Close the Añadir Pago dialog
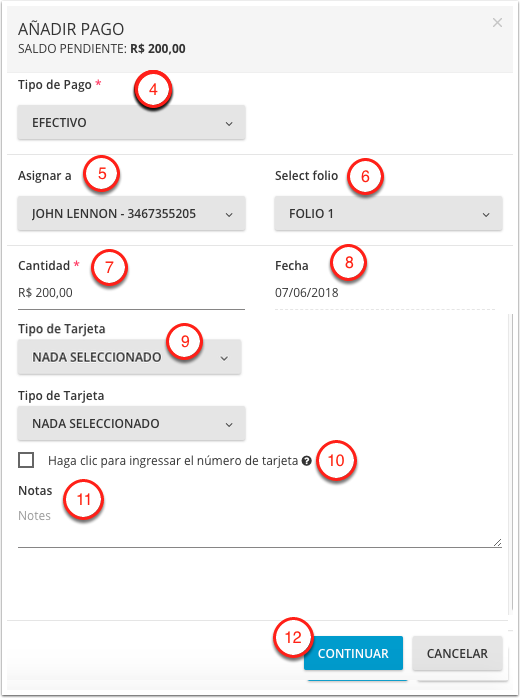Viewport: 520px width, 698px height. 497,23
